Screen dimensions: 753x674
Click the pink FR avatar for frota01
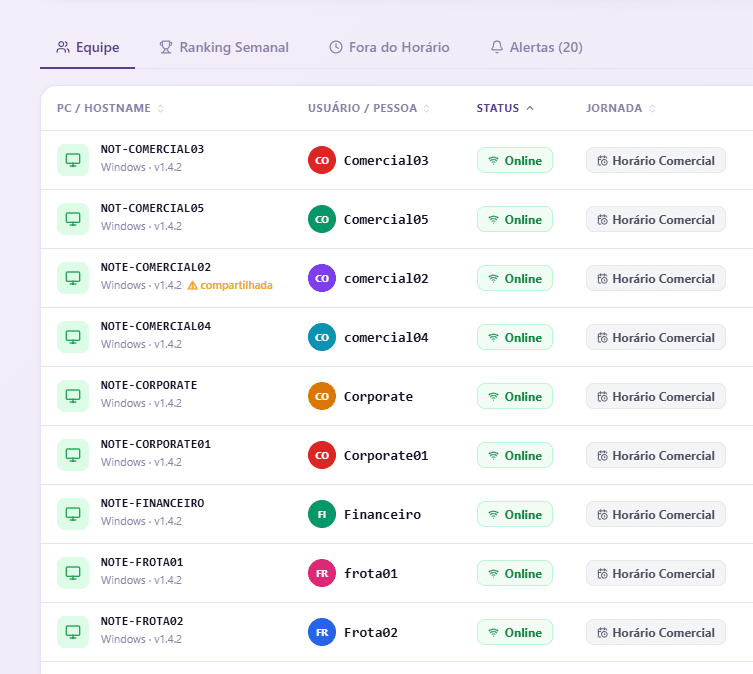click(322, 573)
